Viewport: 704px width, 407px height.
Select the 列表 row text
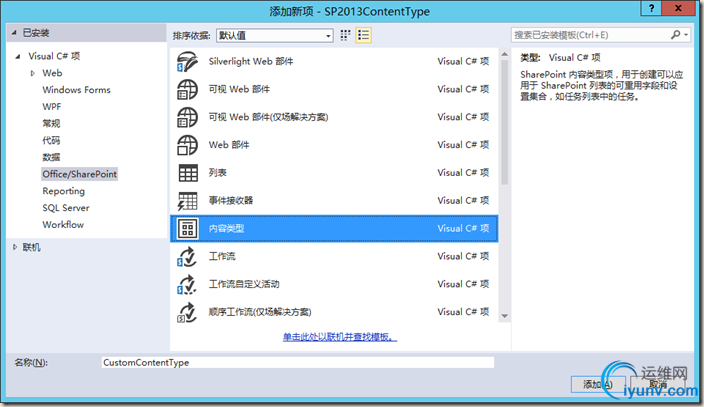coord(218,173)
